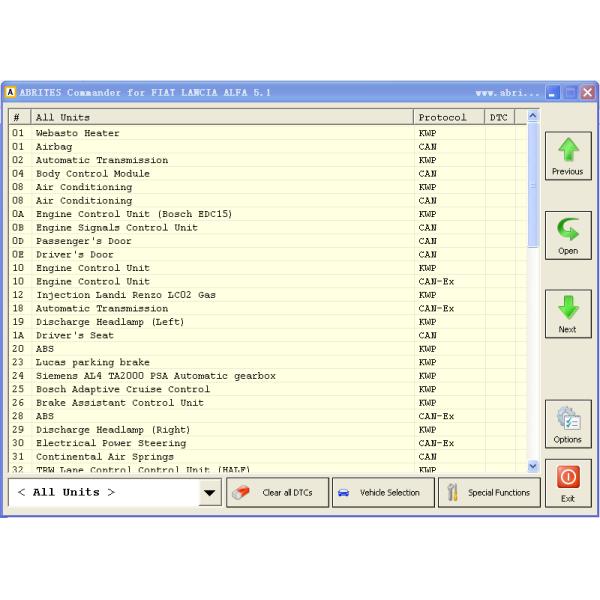Image resolution: width=600 pixels, height=600 pixels.
Task: Close the ABRITES Commander window
Action: pyautogui.click(x=587, y=93)
